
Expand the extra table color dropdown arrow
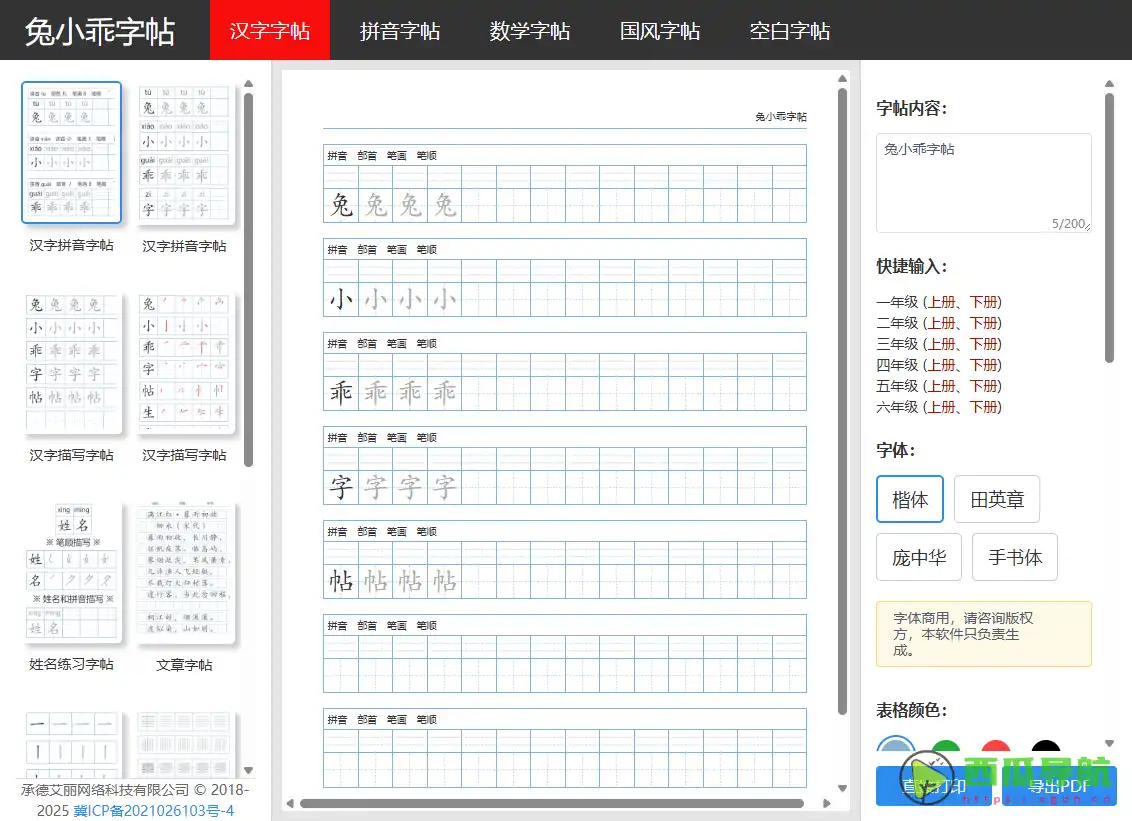coord(1107,745)
